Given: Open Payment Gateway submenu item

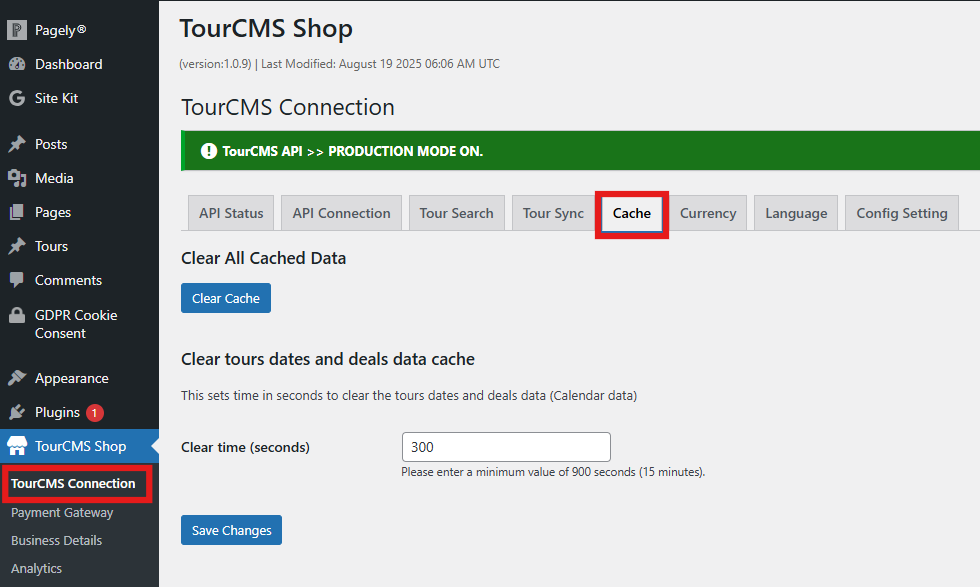Looking at the screenshot, I should click(62, 512).
